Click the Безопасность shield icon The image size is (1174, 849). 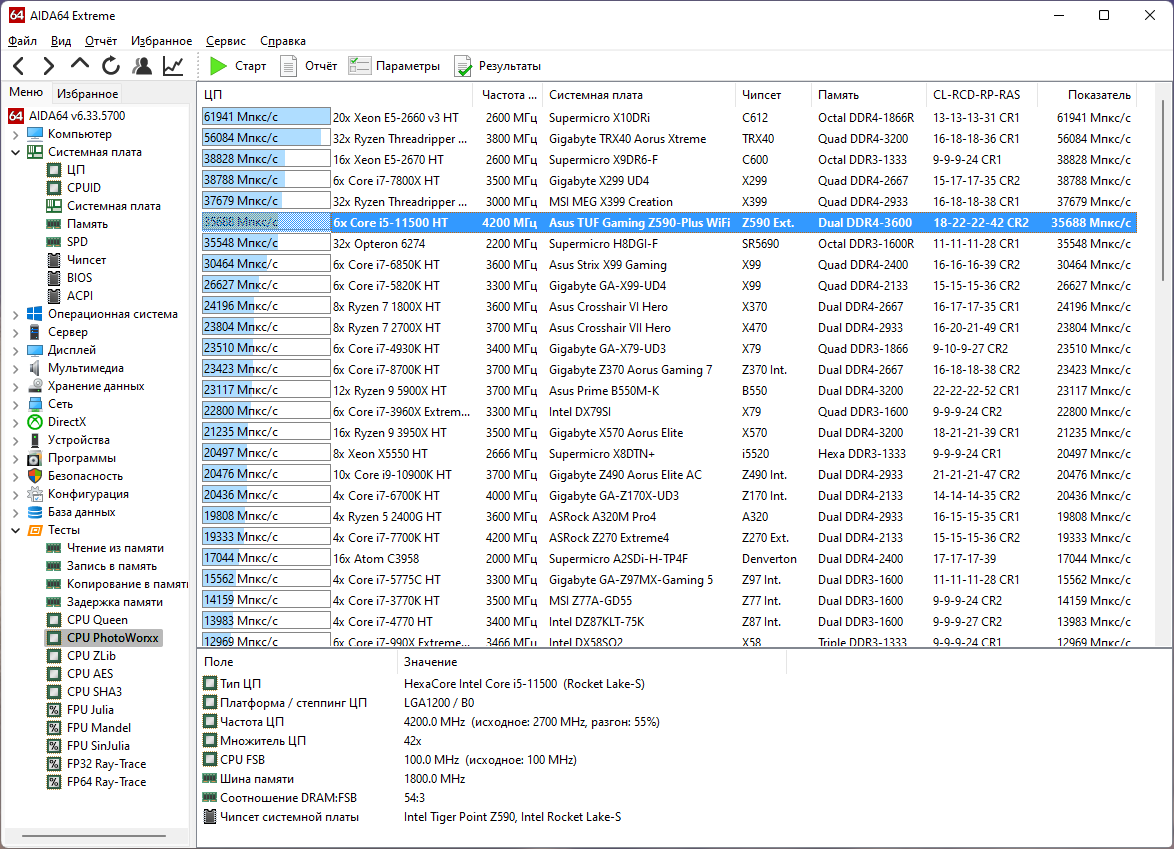pos(35,475)
